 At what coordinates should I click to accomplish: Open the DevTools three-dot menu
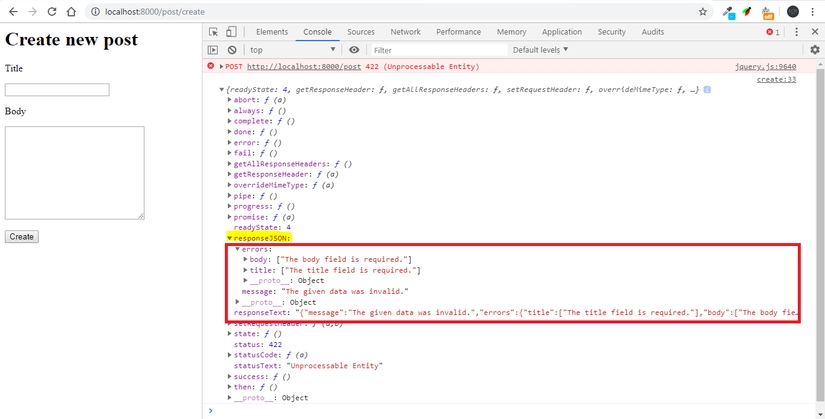point(797,32)
